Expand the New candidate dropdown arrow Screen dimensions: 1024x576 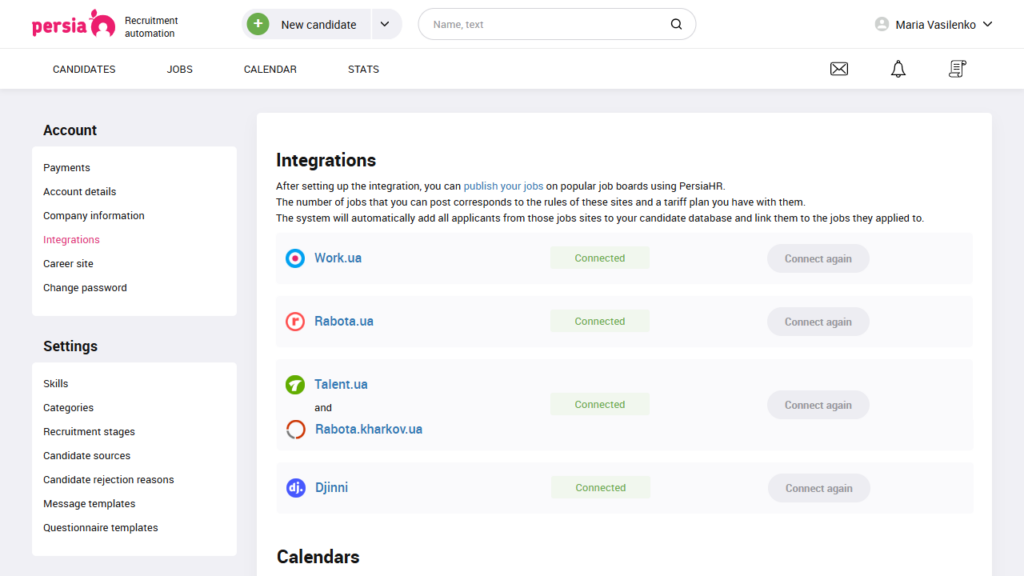click(x=385, y=24)
